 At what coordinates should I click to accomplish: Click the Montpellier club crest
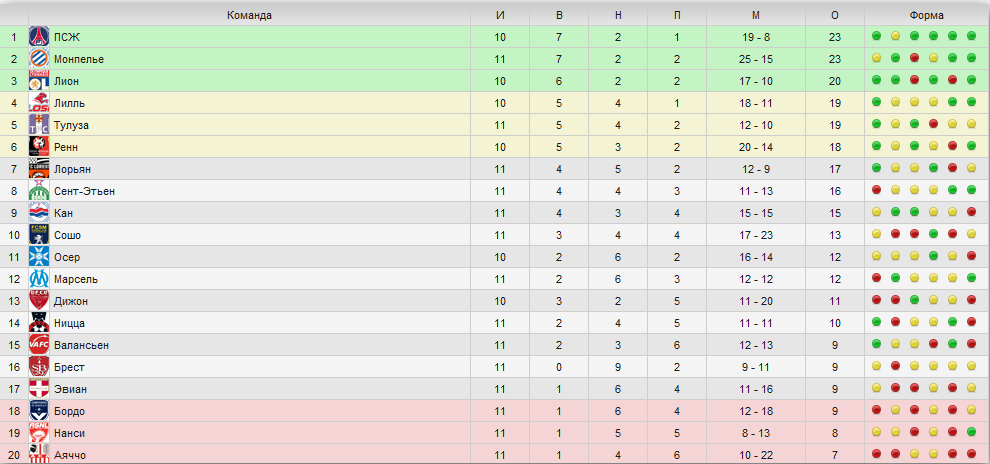click(39, 59)
